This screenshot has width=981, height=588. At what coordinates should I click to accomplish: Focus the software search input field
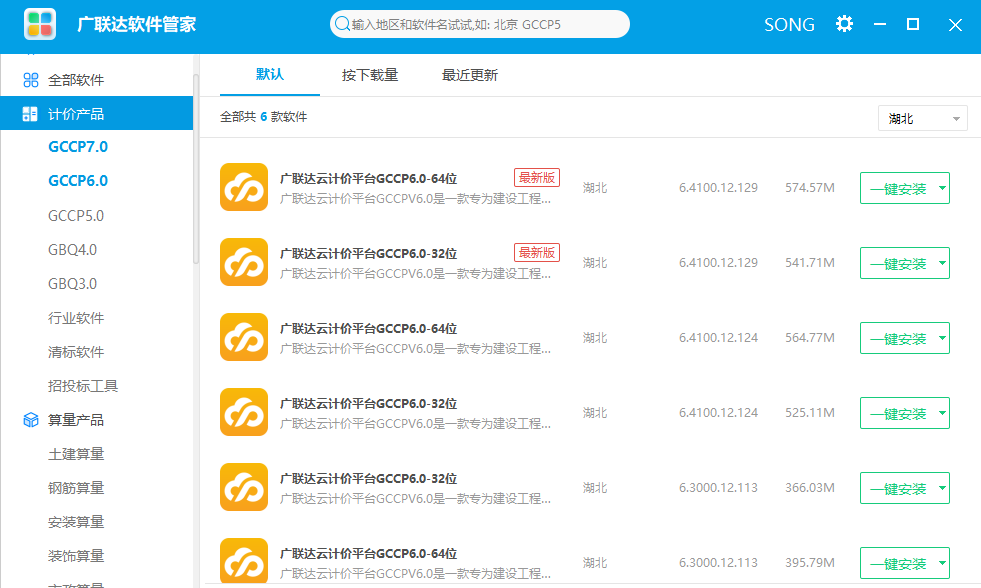point(480,24)
